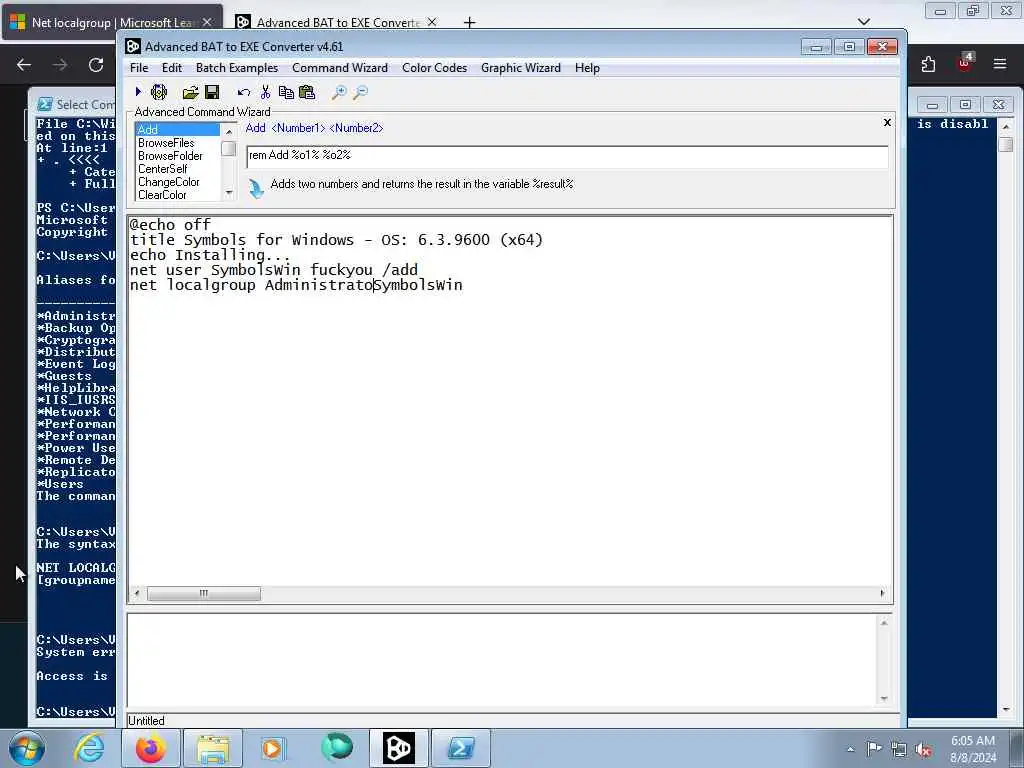
Task: Open the Command Wizard menu
Action: click(x=340, y=68)
